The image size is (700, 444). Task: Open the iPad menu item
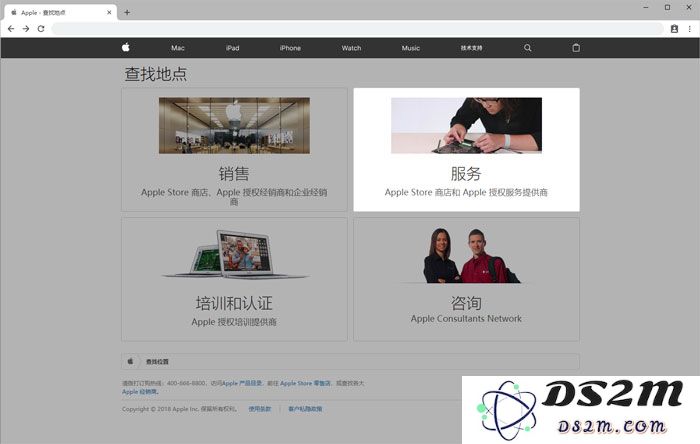(233, 48)
